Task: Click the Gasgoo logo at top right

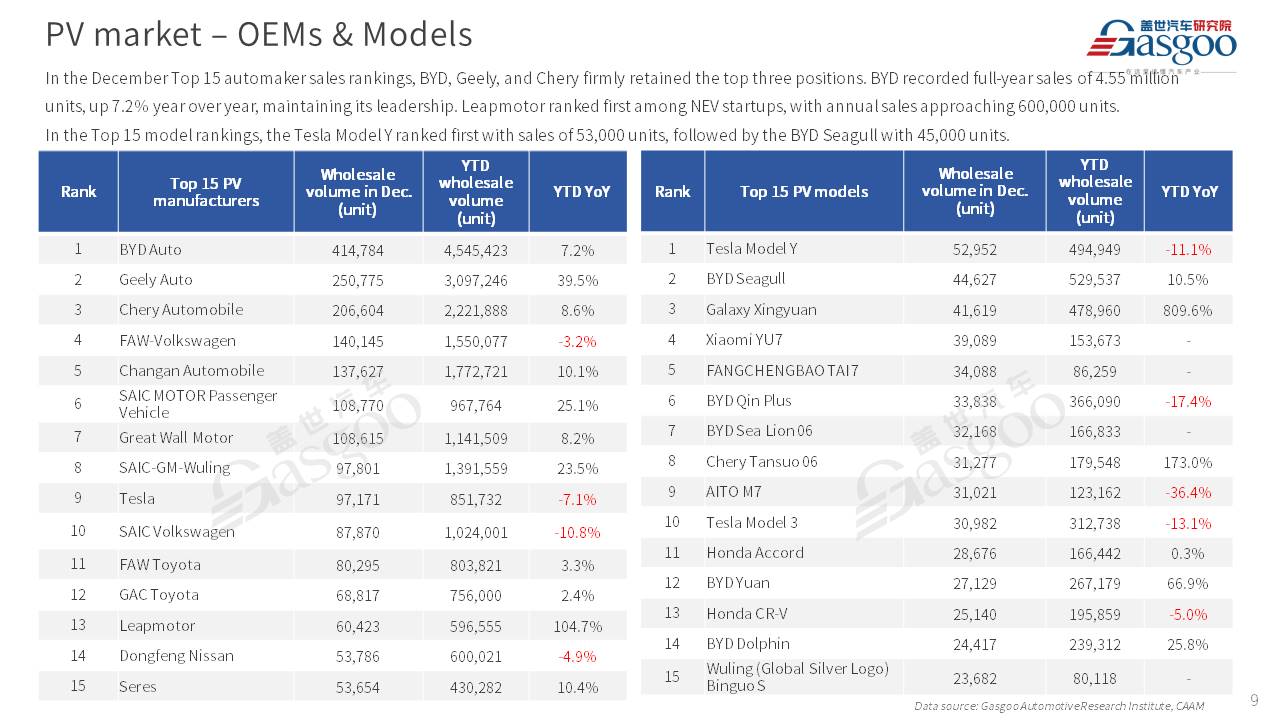Action: click(1161, 43)
